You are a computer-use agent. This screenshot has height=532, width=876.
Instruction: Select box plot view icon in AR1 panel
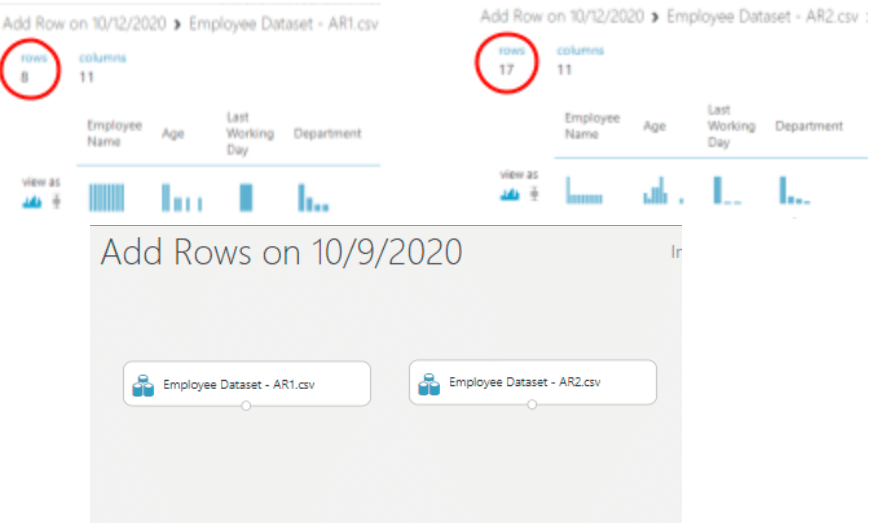[56, 201]
